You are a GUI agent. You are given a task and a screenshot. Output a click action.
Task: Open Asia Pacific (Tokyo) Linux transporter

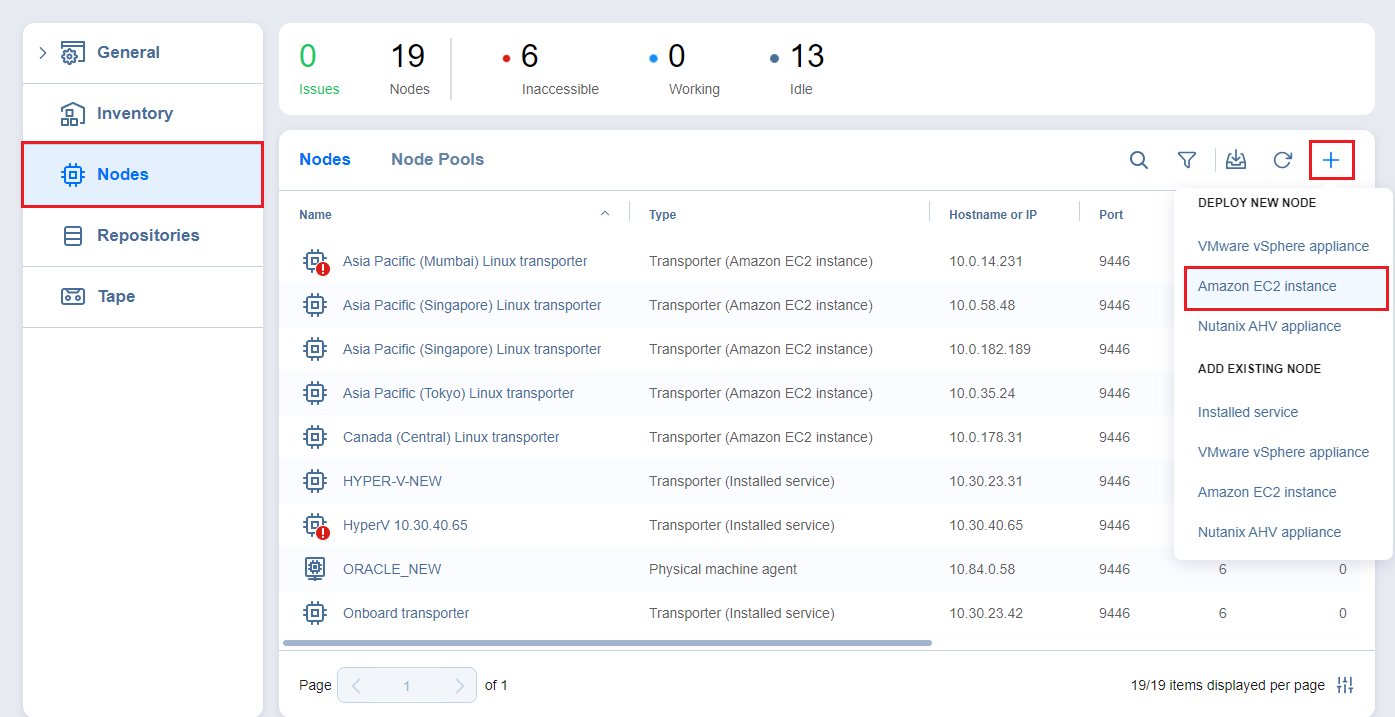[458, 392]
